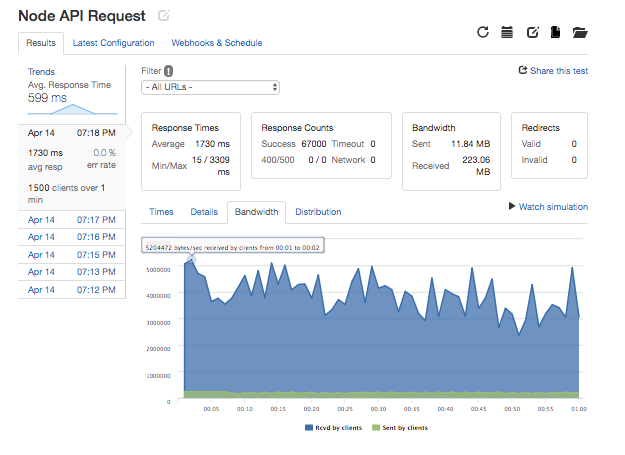This screenshot has height=455, width=625.
Task: Click the Sent 11.84 MB value
Action: (x=470, y=144)
